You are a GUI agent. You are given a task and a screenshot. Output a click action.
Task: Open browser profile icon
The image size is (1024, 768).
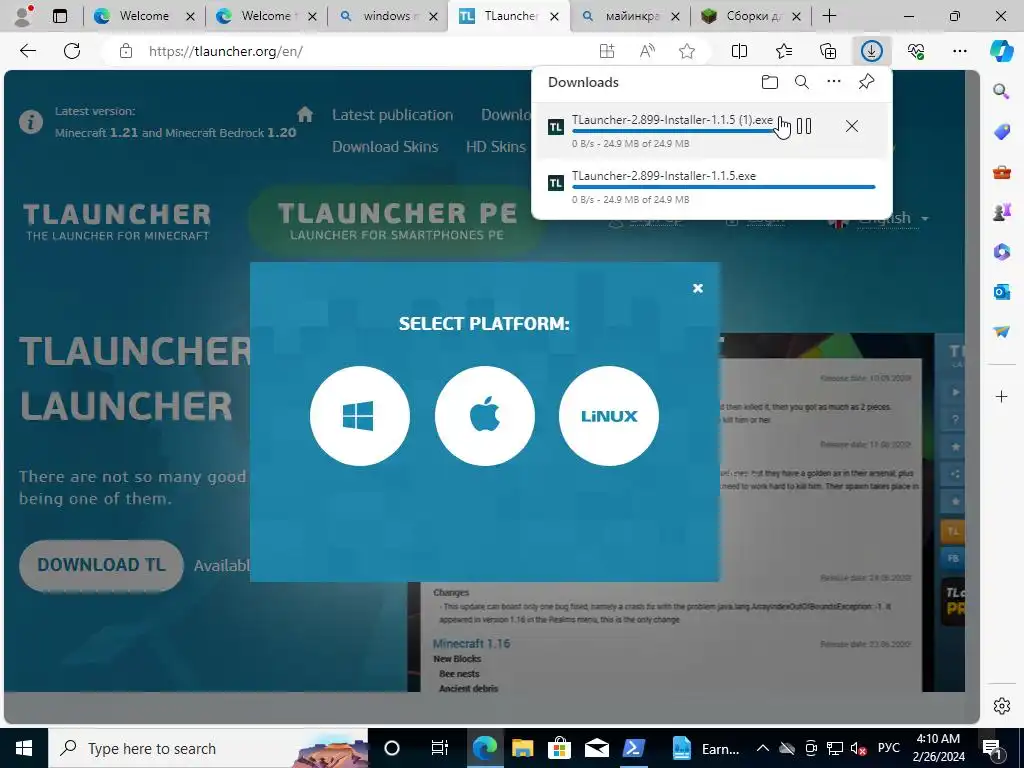point(23,16)
